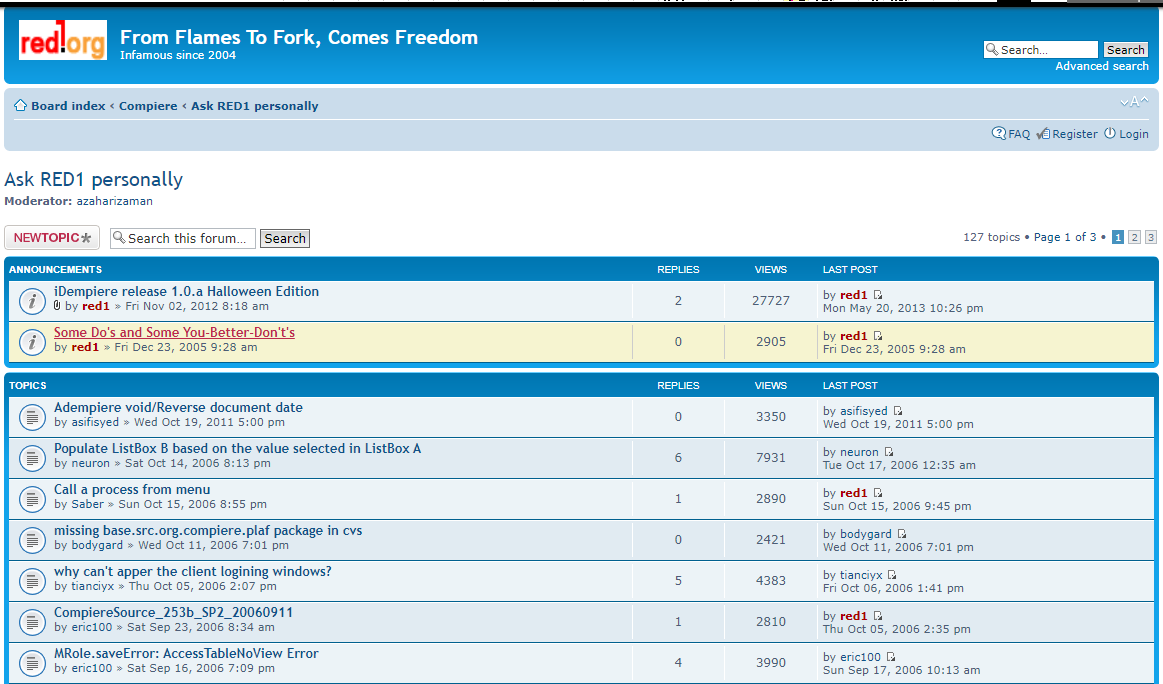View latest post icon for Some Do's row
The height and width of the screenshot is (684, 1163).
tap(877, 336)
